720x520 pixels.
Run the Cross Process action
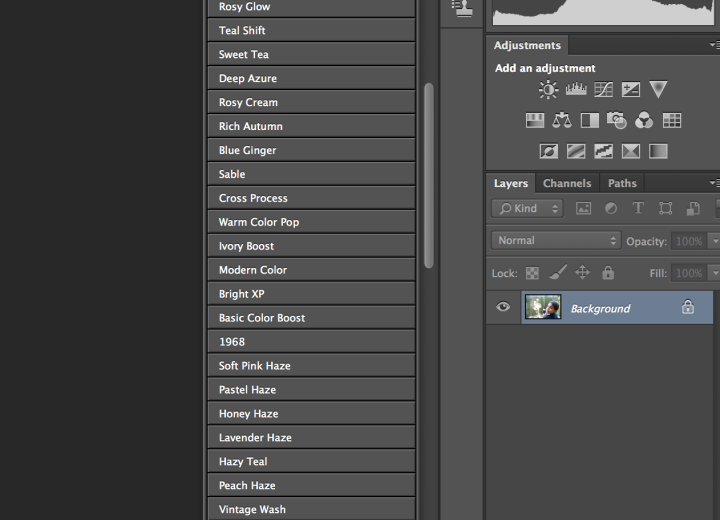(311, 198)
